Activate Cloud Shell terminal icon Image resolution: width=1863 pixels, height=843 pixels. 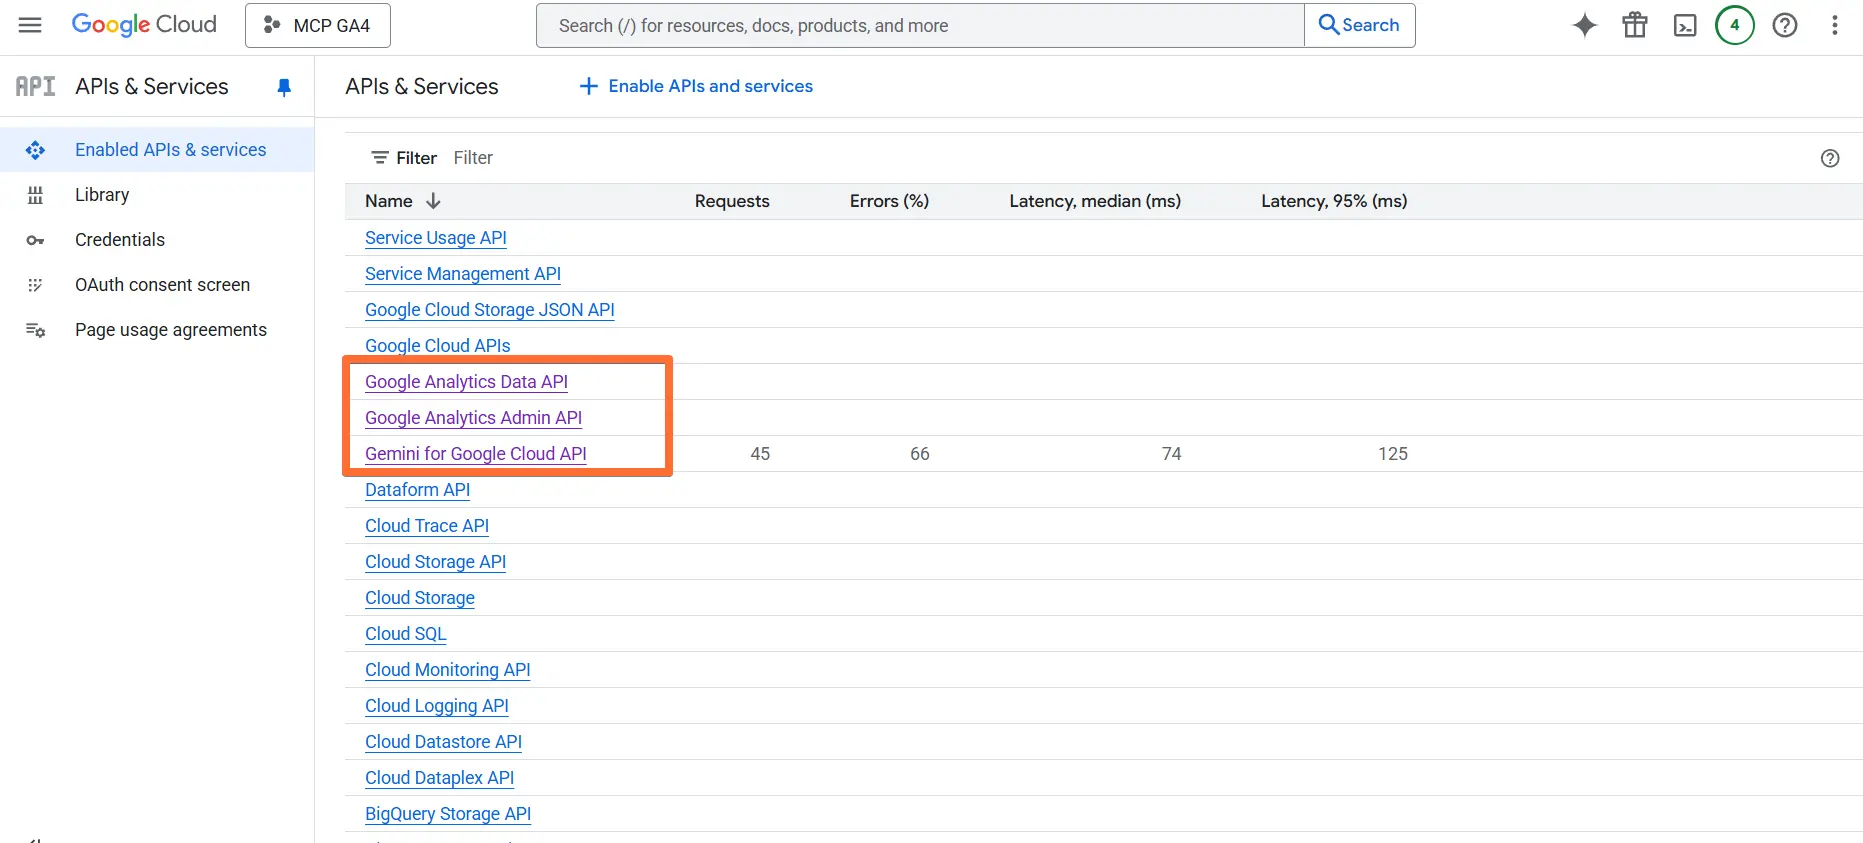click(x=1685, y=25)
